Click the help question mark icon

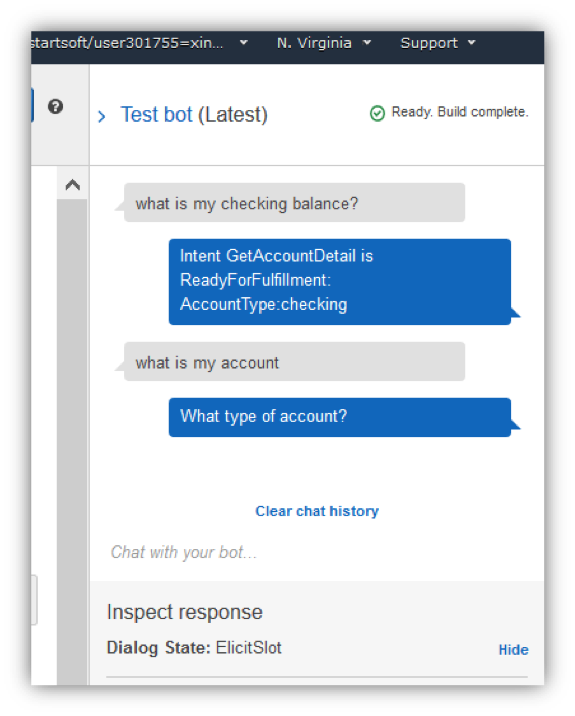[x=56, y=107]
